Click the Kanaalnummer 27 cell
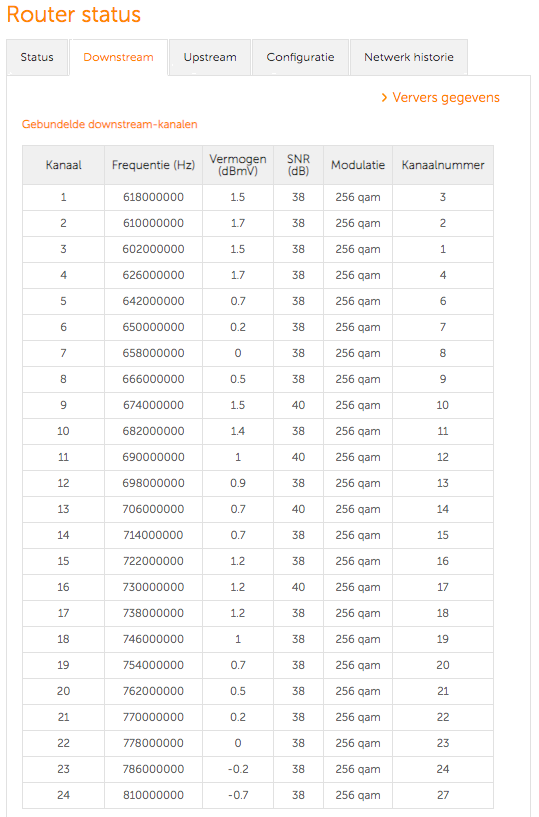 [443, 795]
